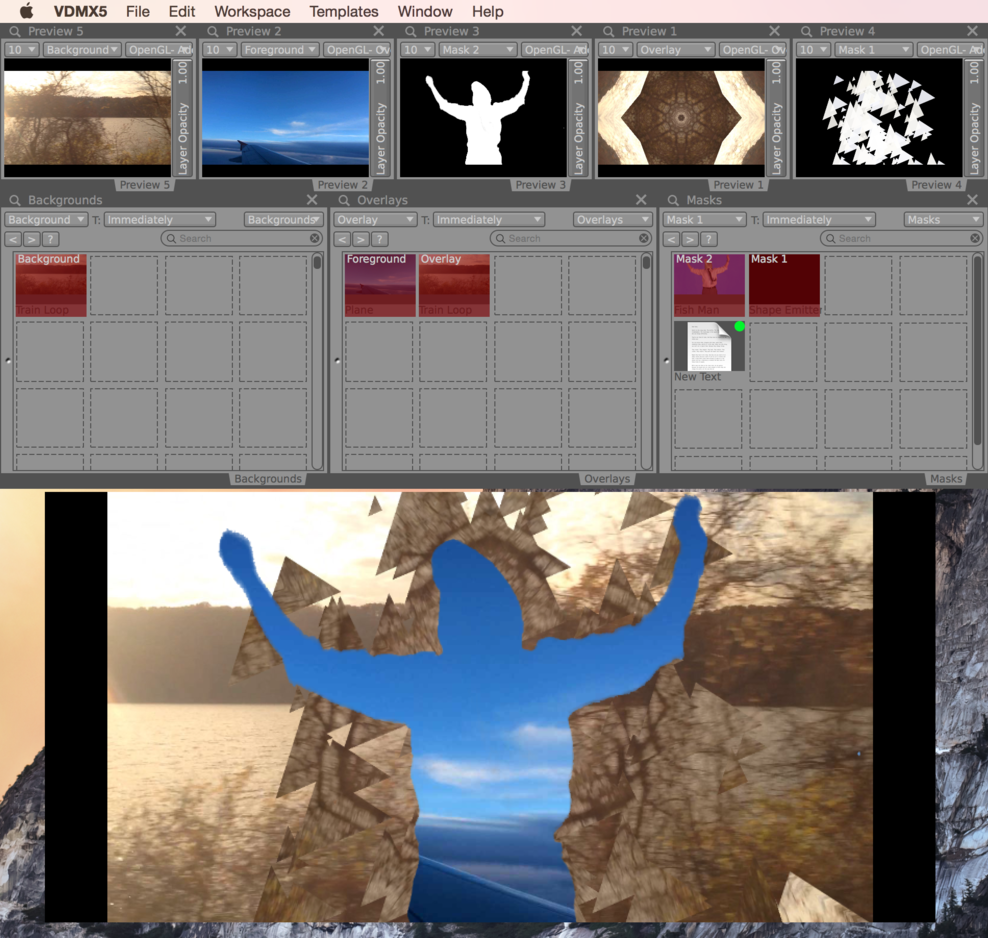988x938 pixels.
Task: Trigger the Train Loop clip in Backgrounds
Action: [x=50, y=285]
